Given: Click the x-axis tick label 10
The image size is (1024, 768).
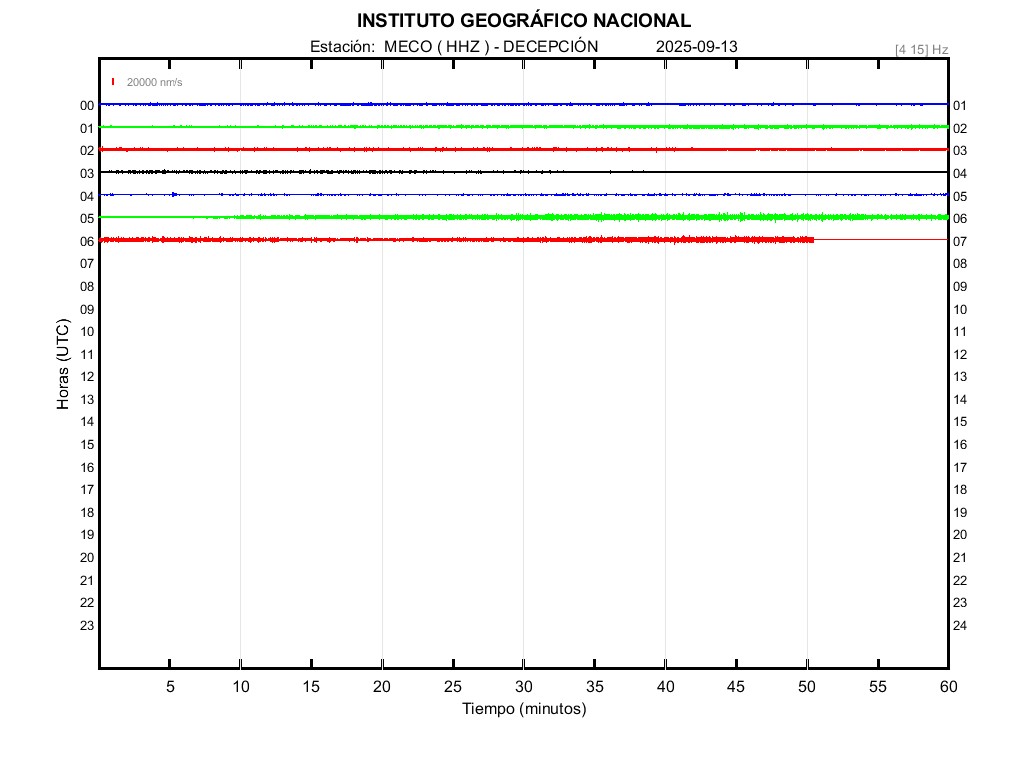Looking at the screenshot, I should [x=241, y=687].
